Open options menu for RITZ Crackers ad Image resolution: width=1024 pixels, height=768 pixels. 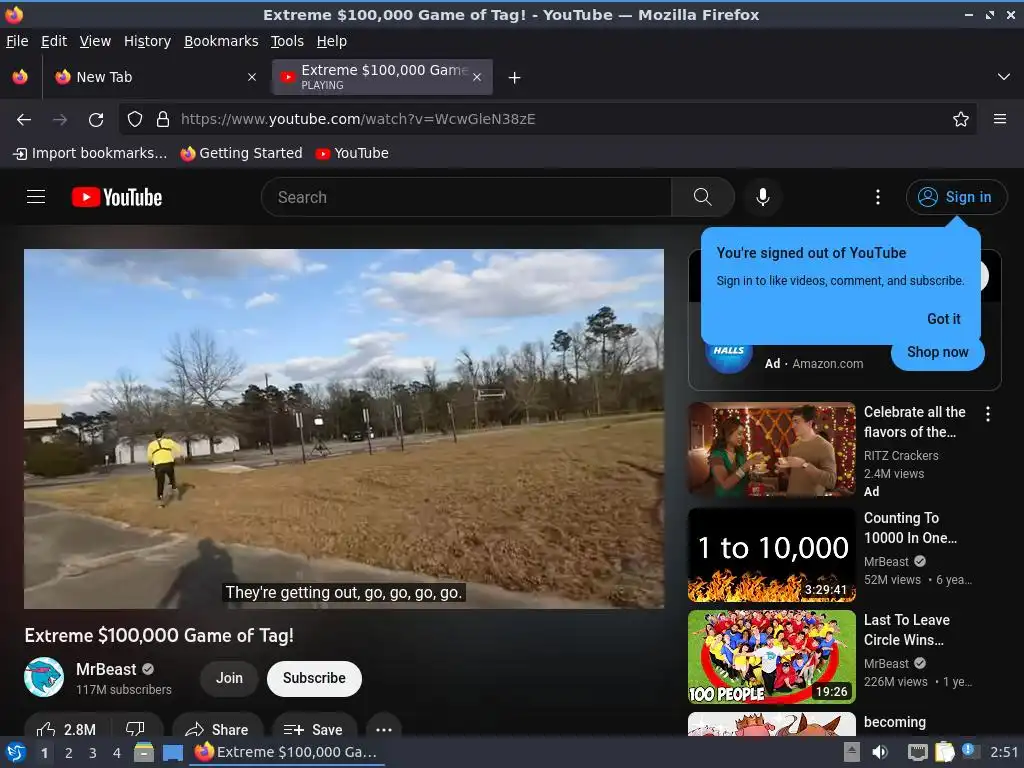pos(988,413)
